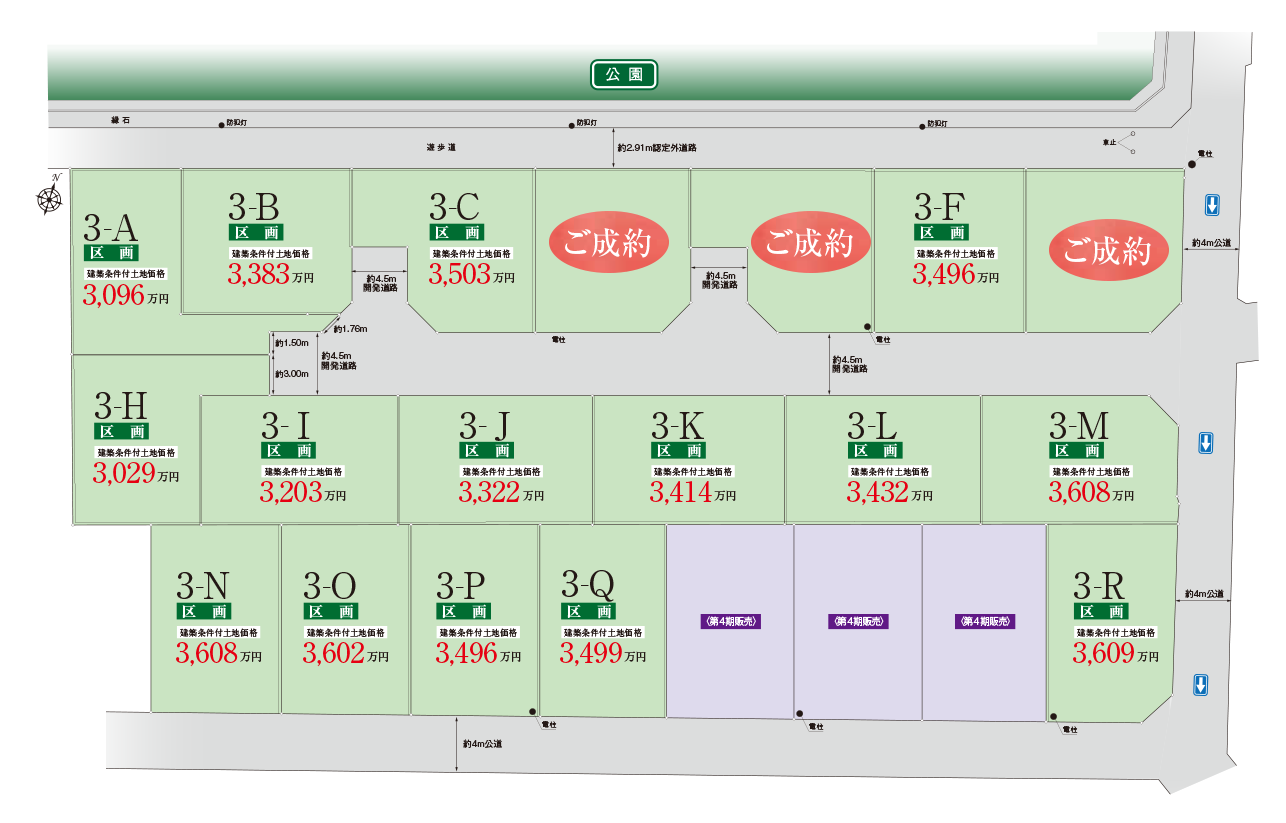
Task: Select lot heading 3-Q
Action: (x=588, y=583)
